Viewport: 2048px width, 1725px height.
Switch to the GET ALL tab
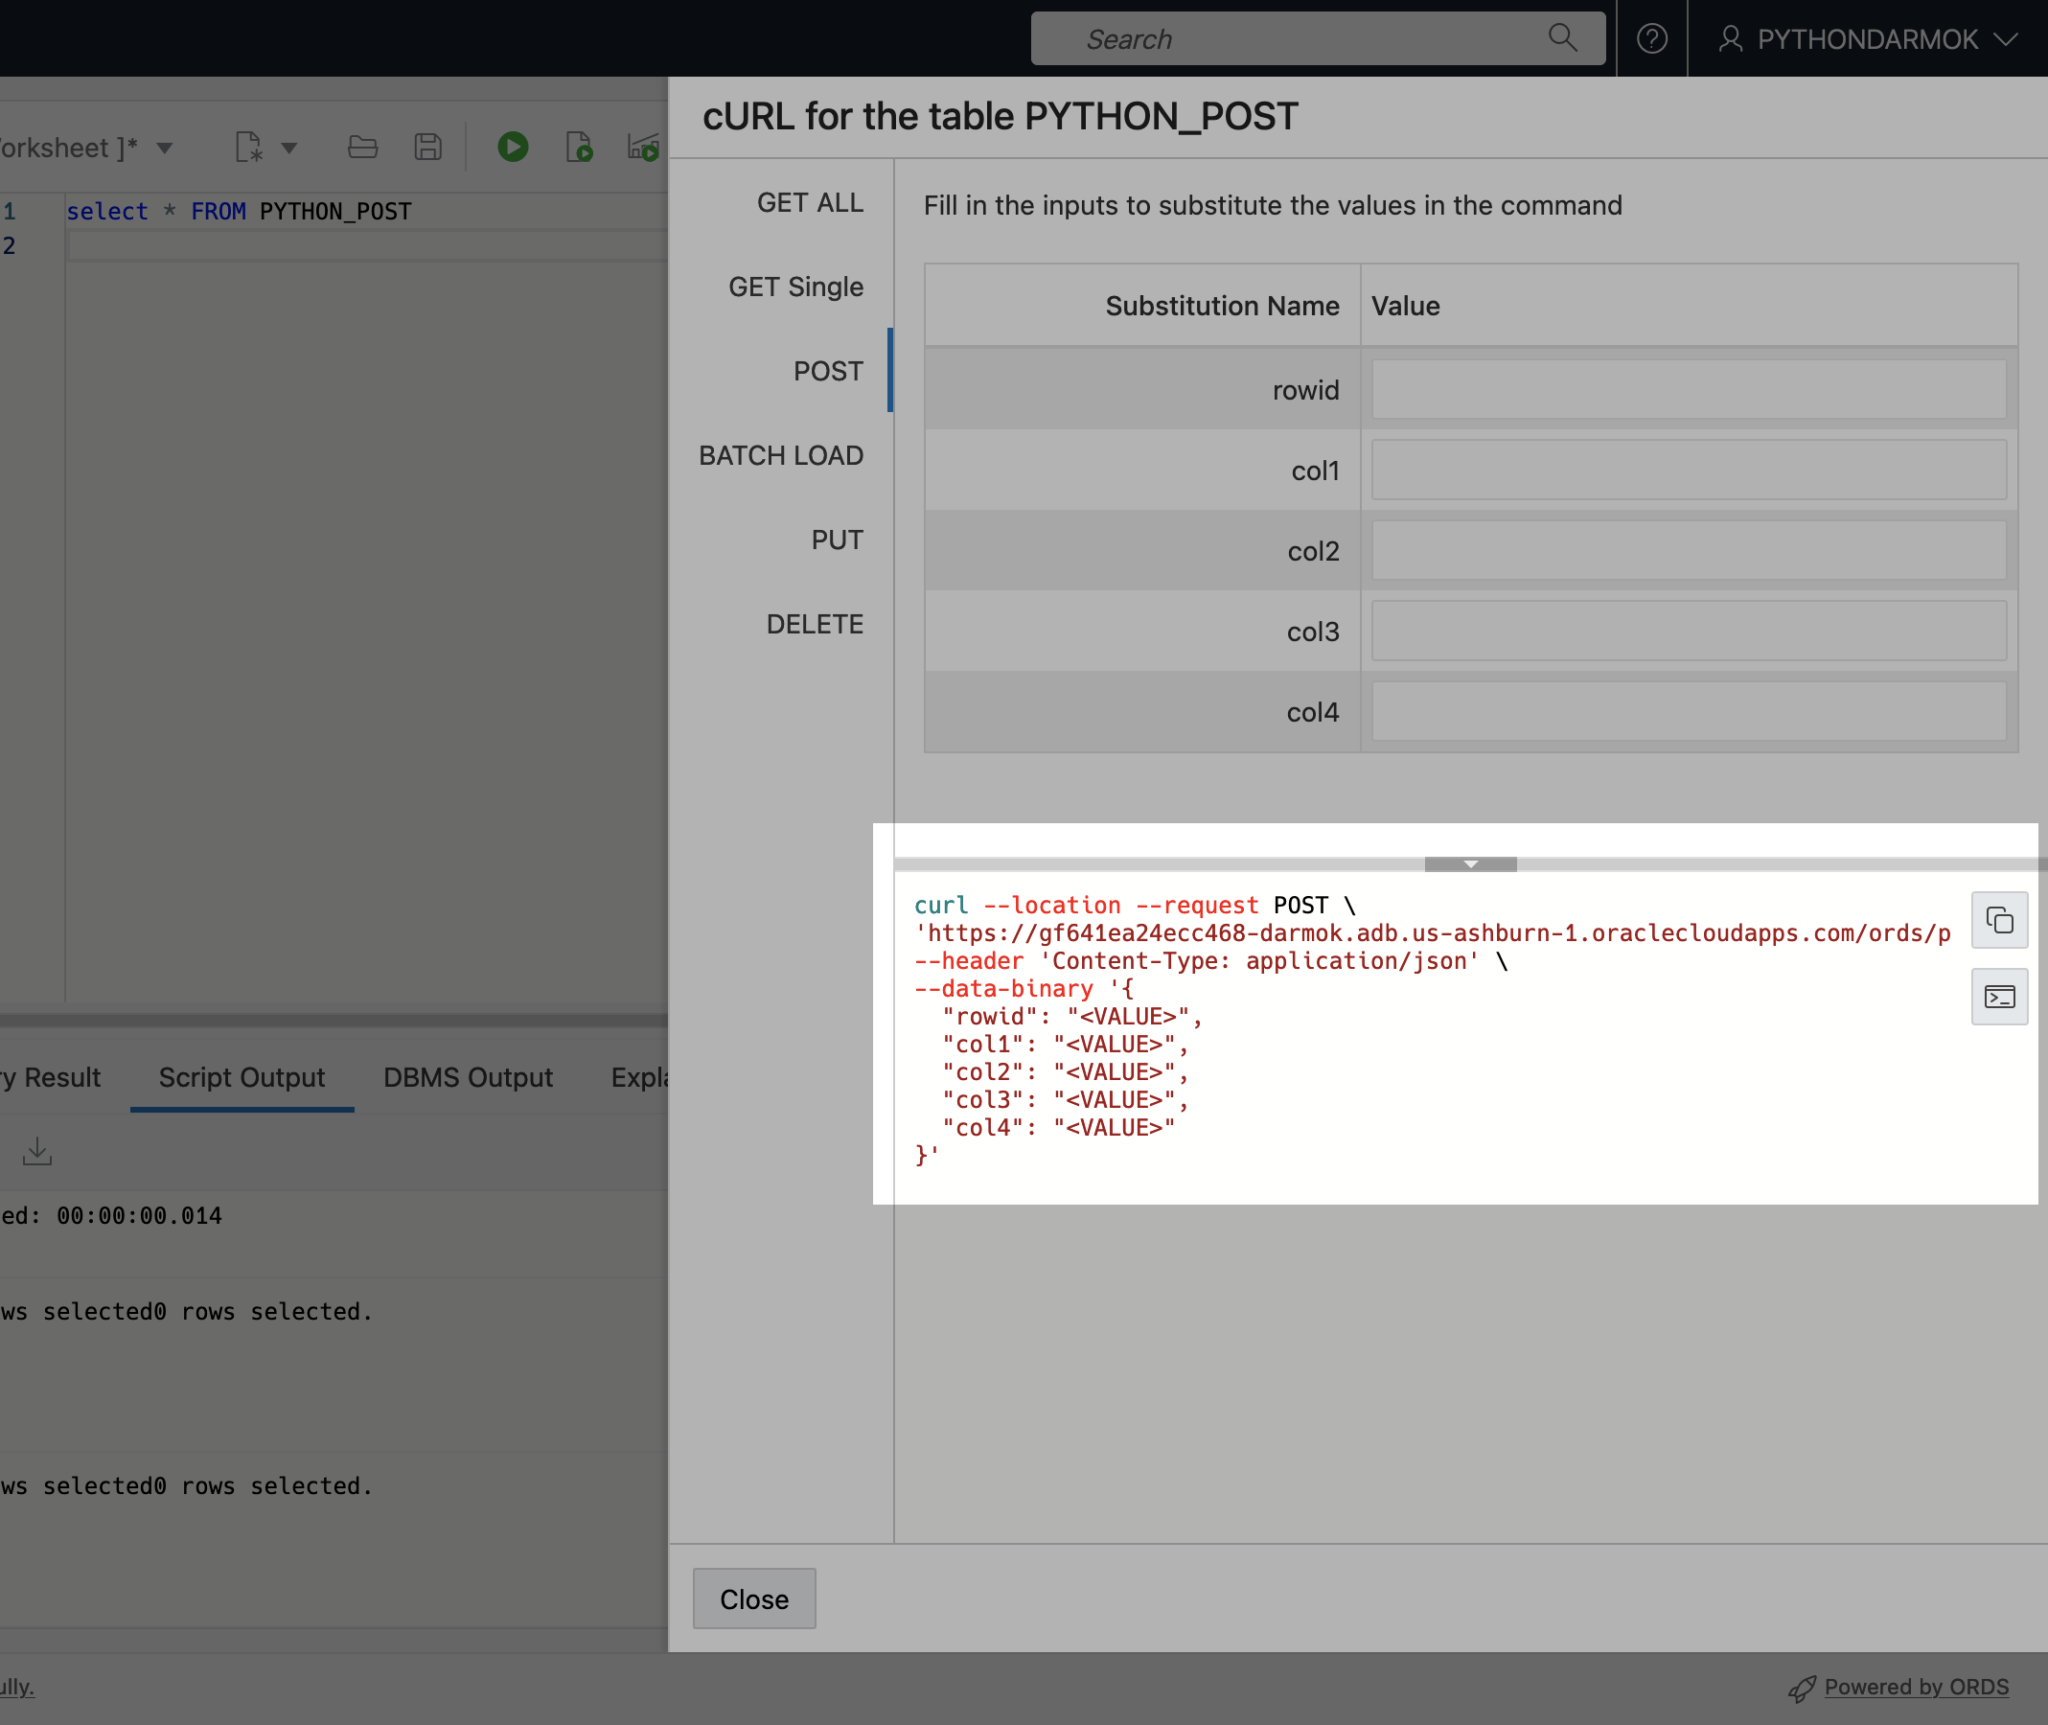pyautogui.click(x=809, y=202)
